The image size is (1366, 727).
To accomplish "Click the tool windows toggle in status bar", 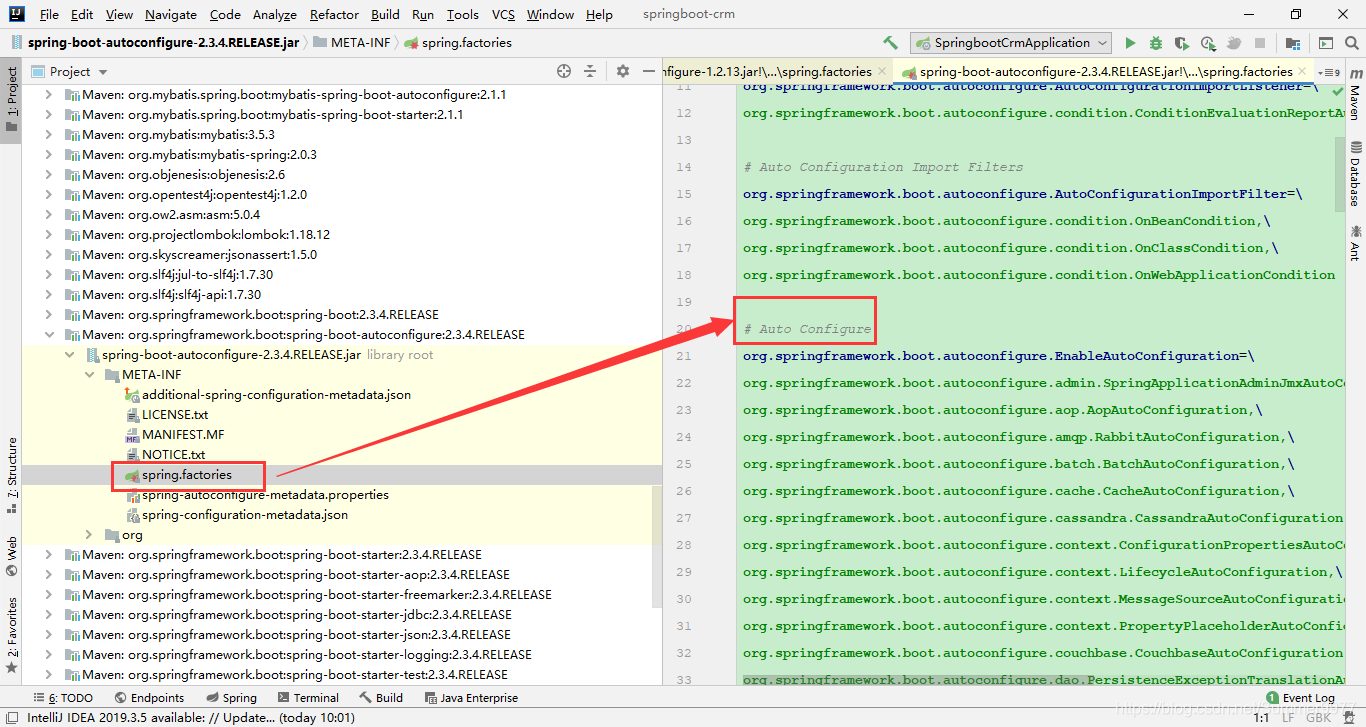I will (10, 717).
